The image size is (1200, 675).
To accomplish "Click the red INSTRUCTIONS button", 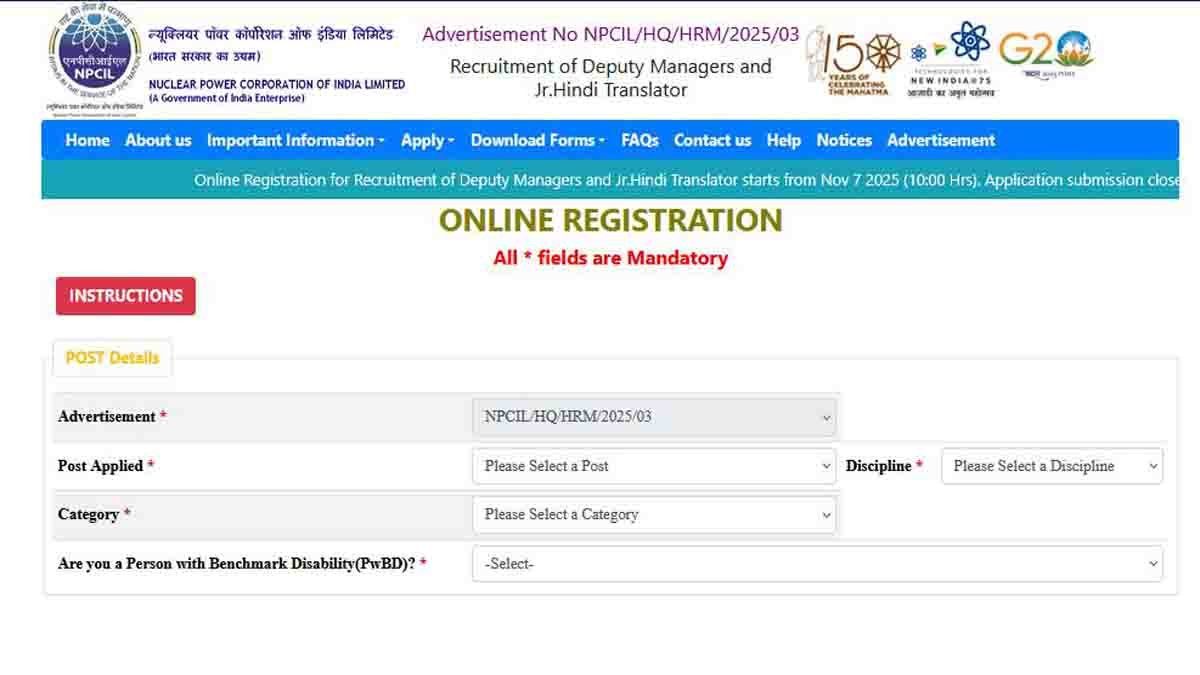I will coord(125,295).
